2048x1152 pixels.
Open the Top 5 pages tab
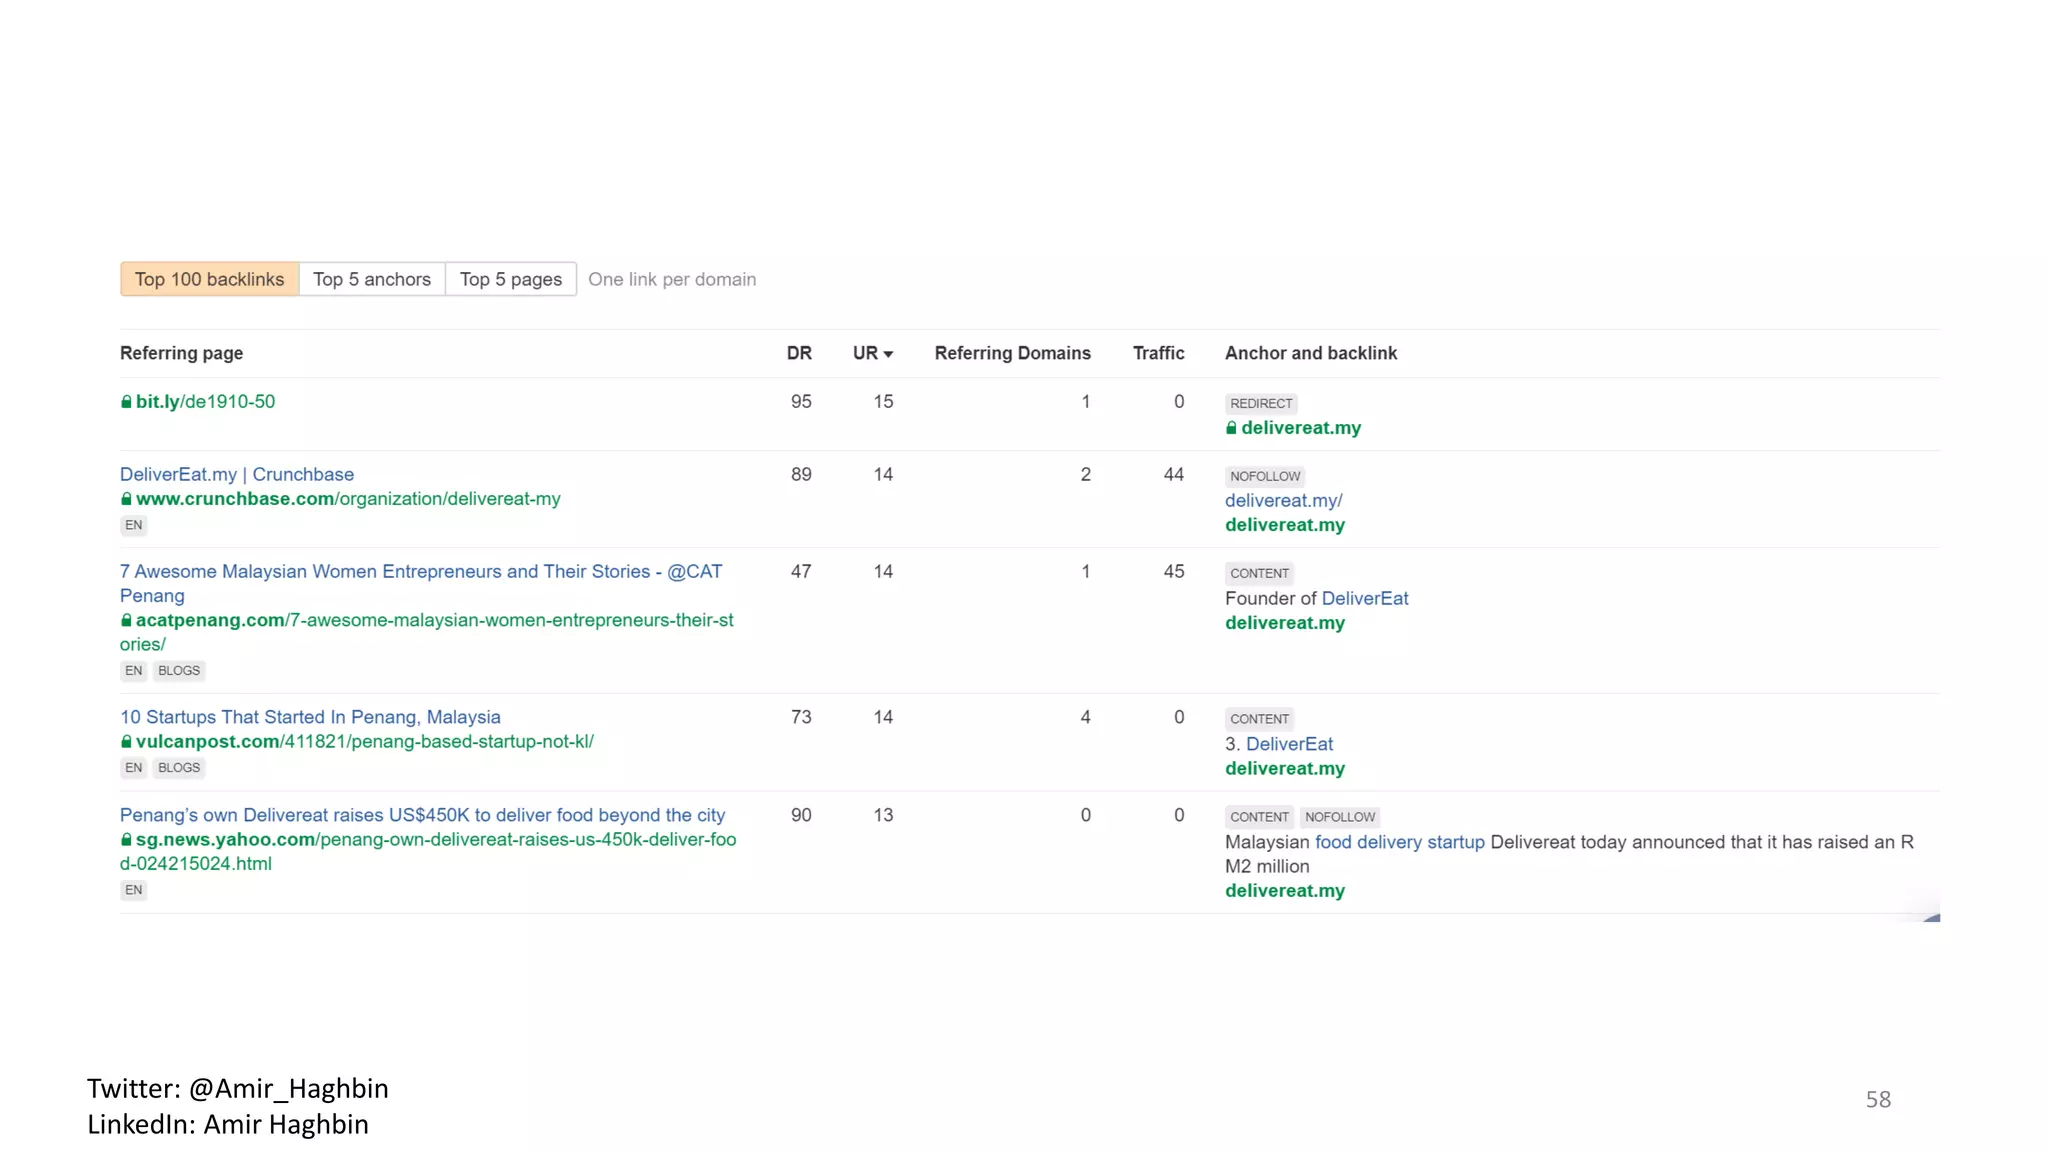point(510,279)
